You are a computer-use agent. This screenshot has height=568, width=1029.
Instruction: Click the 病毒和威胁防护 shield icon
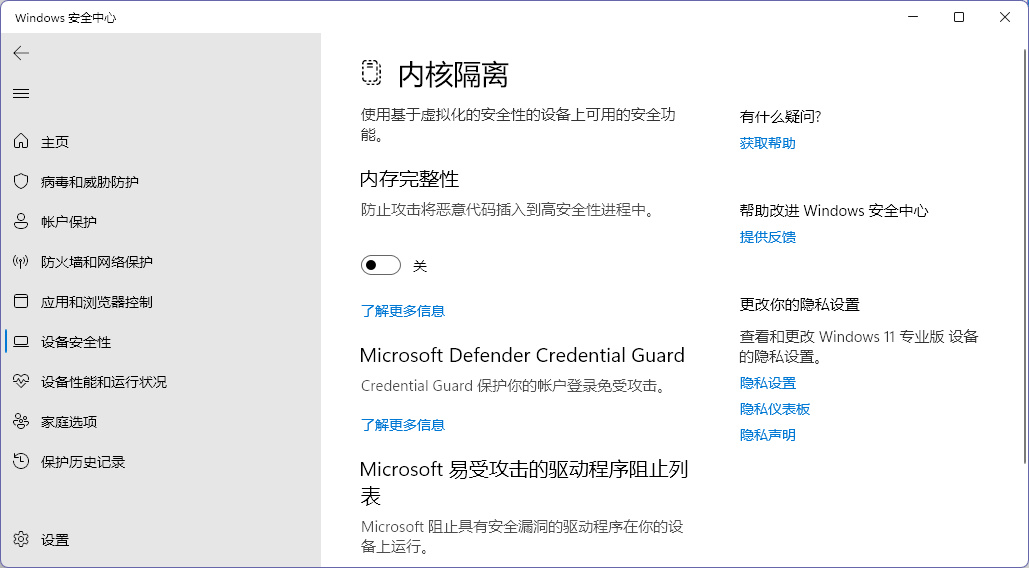[x=21, y=182]
